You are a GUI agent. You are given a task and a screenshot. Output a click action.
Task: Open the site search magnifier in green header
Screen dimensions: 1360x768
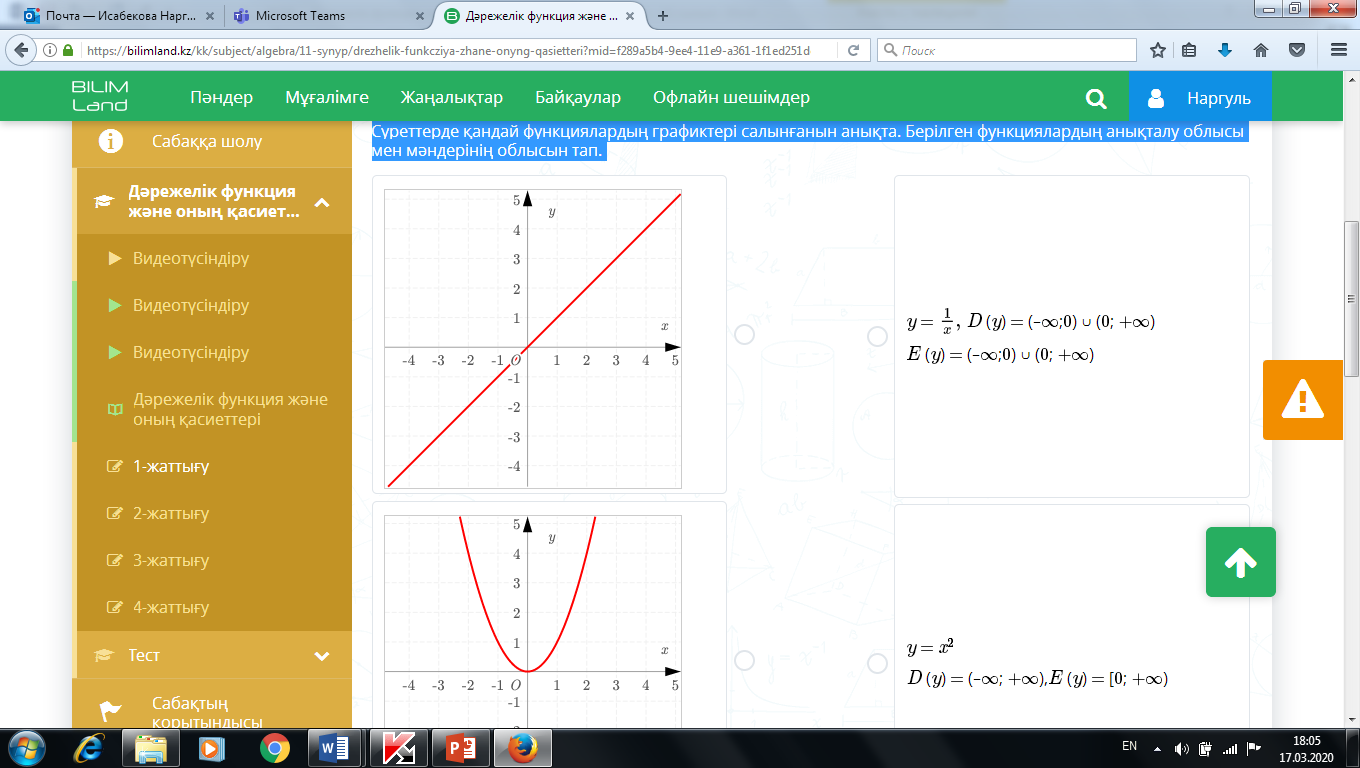(x=1096, y=98)
